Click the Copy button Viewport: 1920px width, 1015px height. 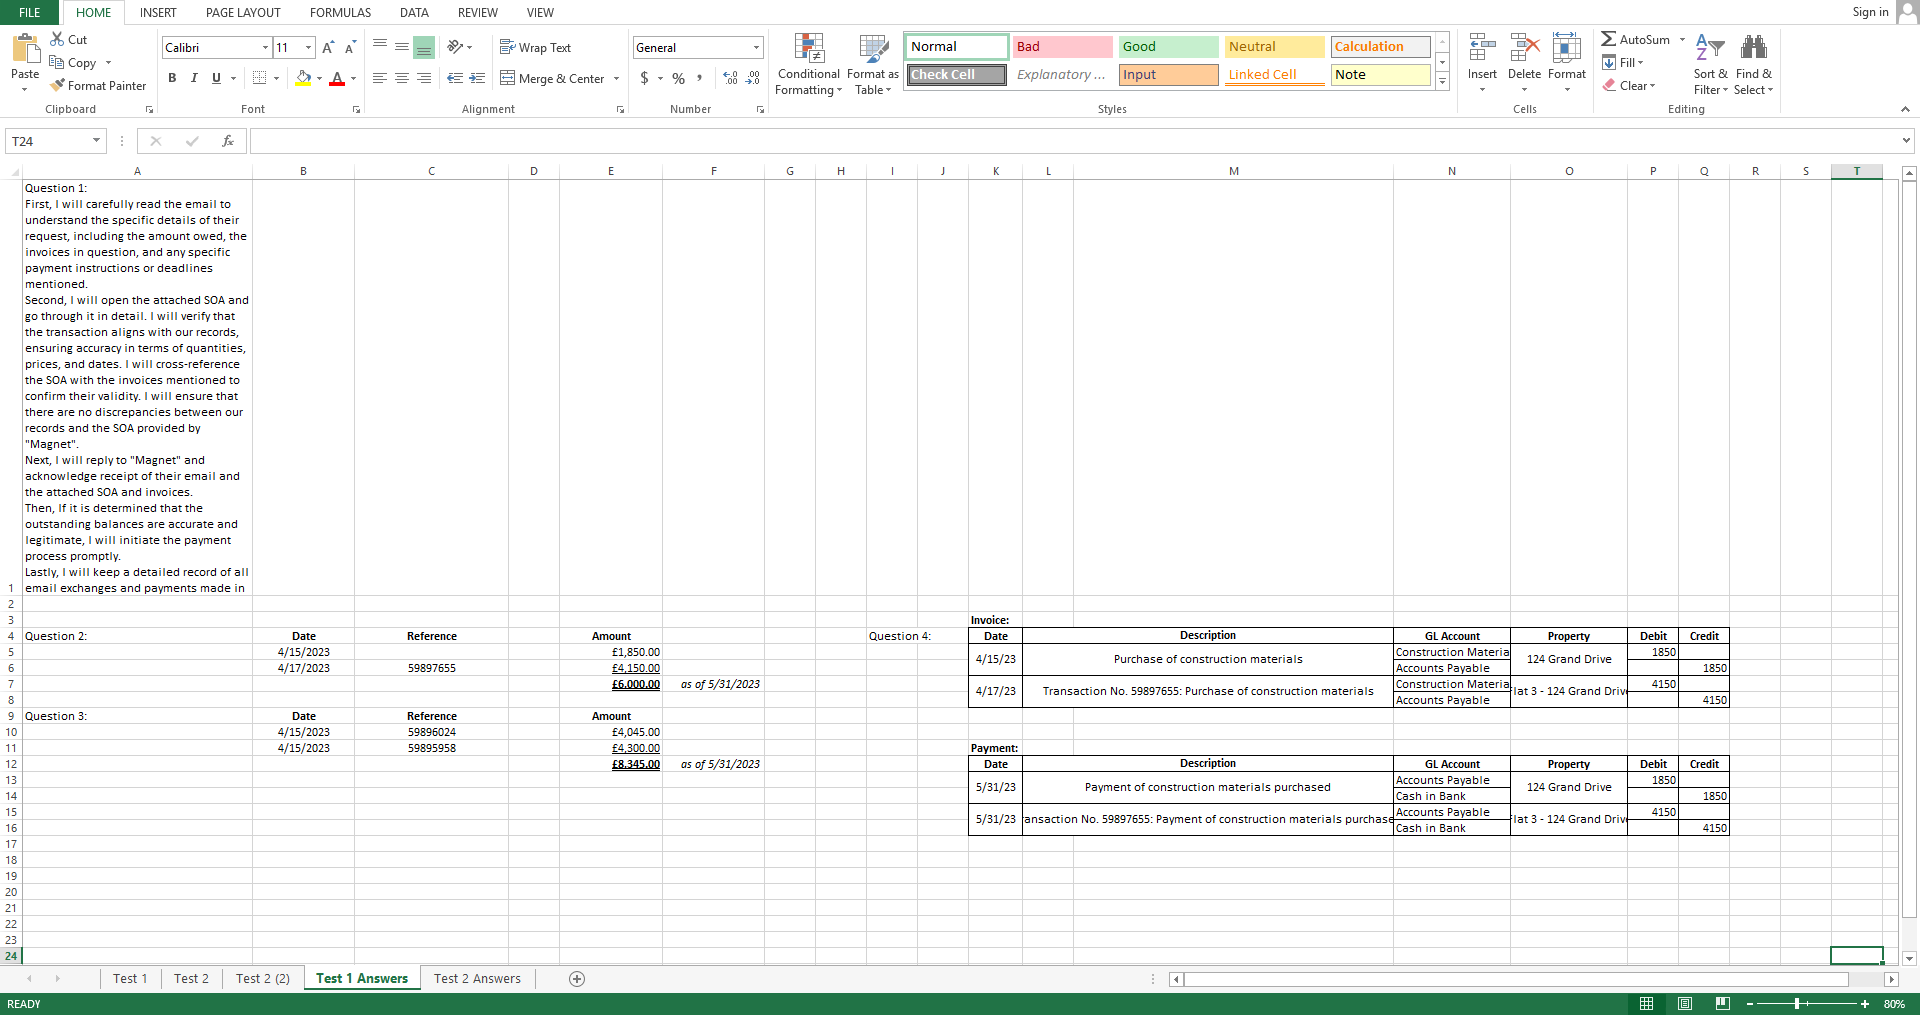tap(73, 62)
